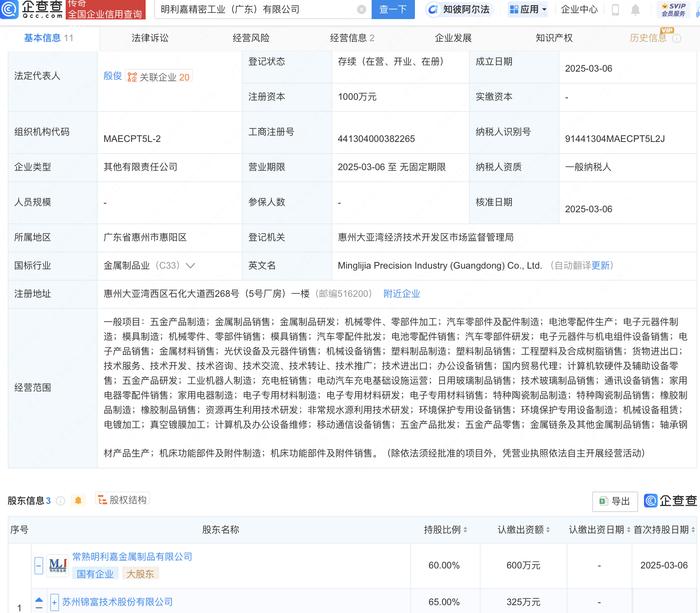
Task: Clear the search box with the X icon
Action: click(362, 9)
